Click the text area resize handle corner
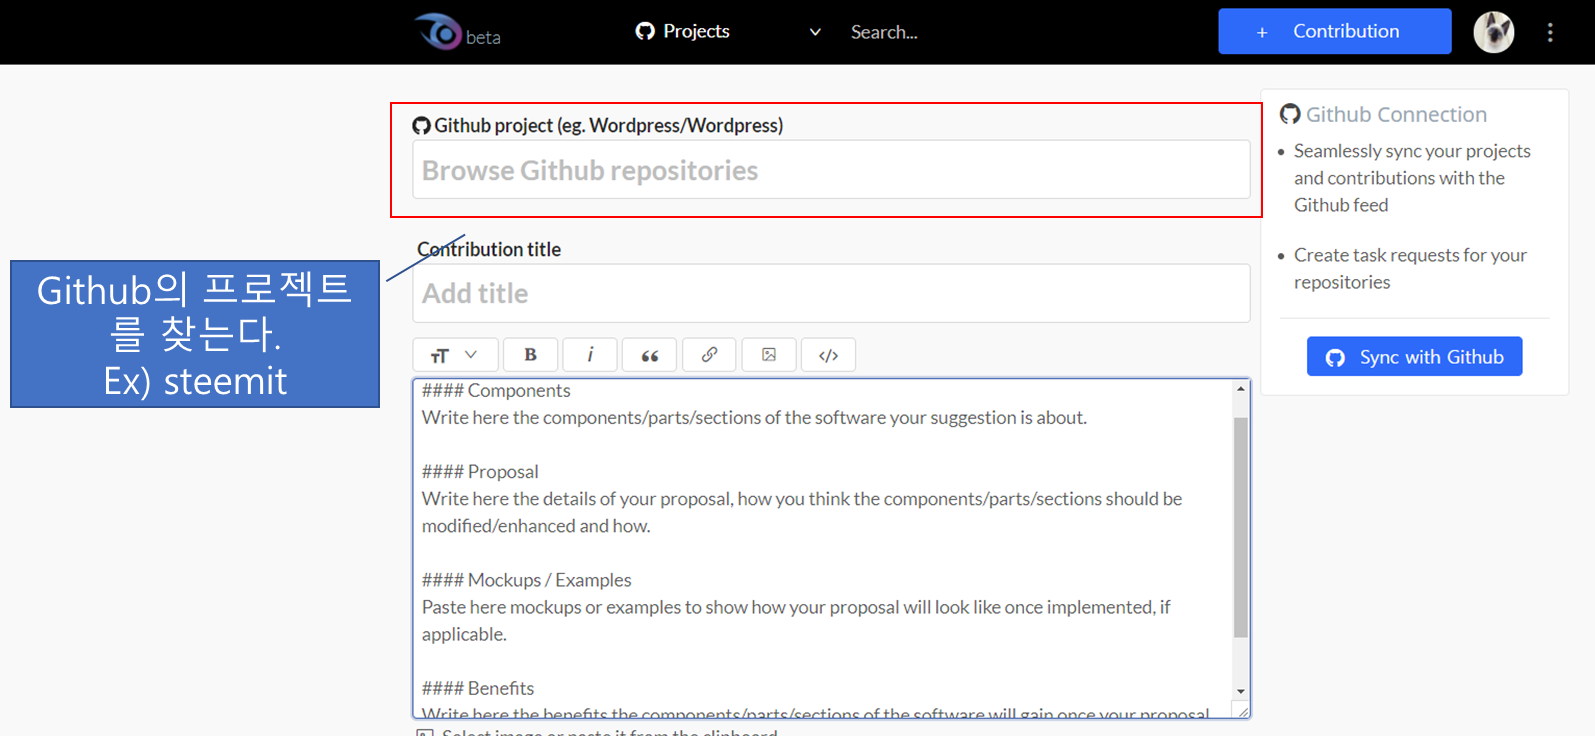Viewport: 1595px width, 736px height. pos(1241,710)
